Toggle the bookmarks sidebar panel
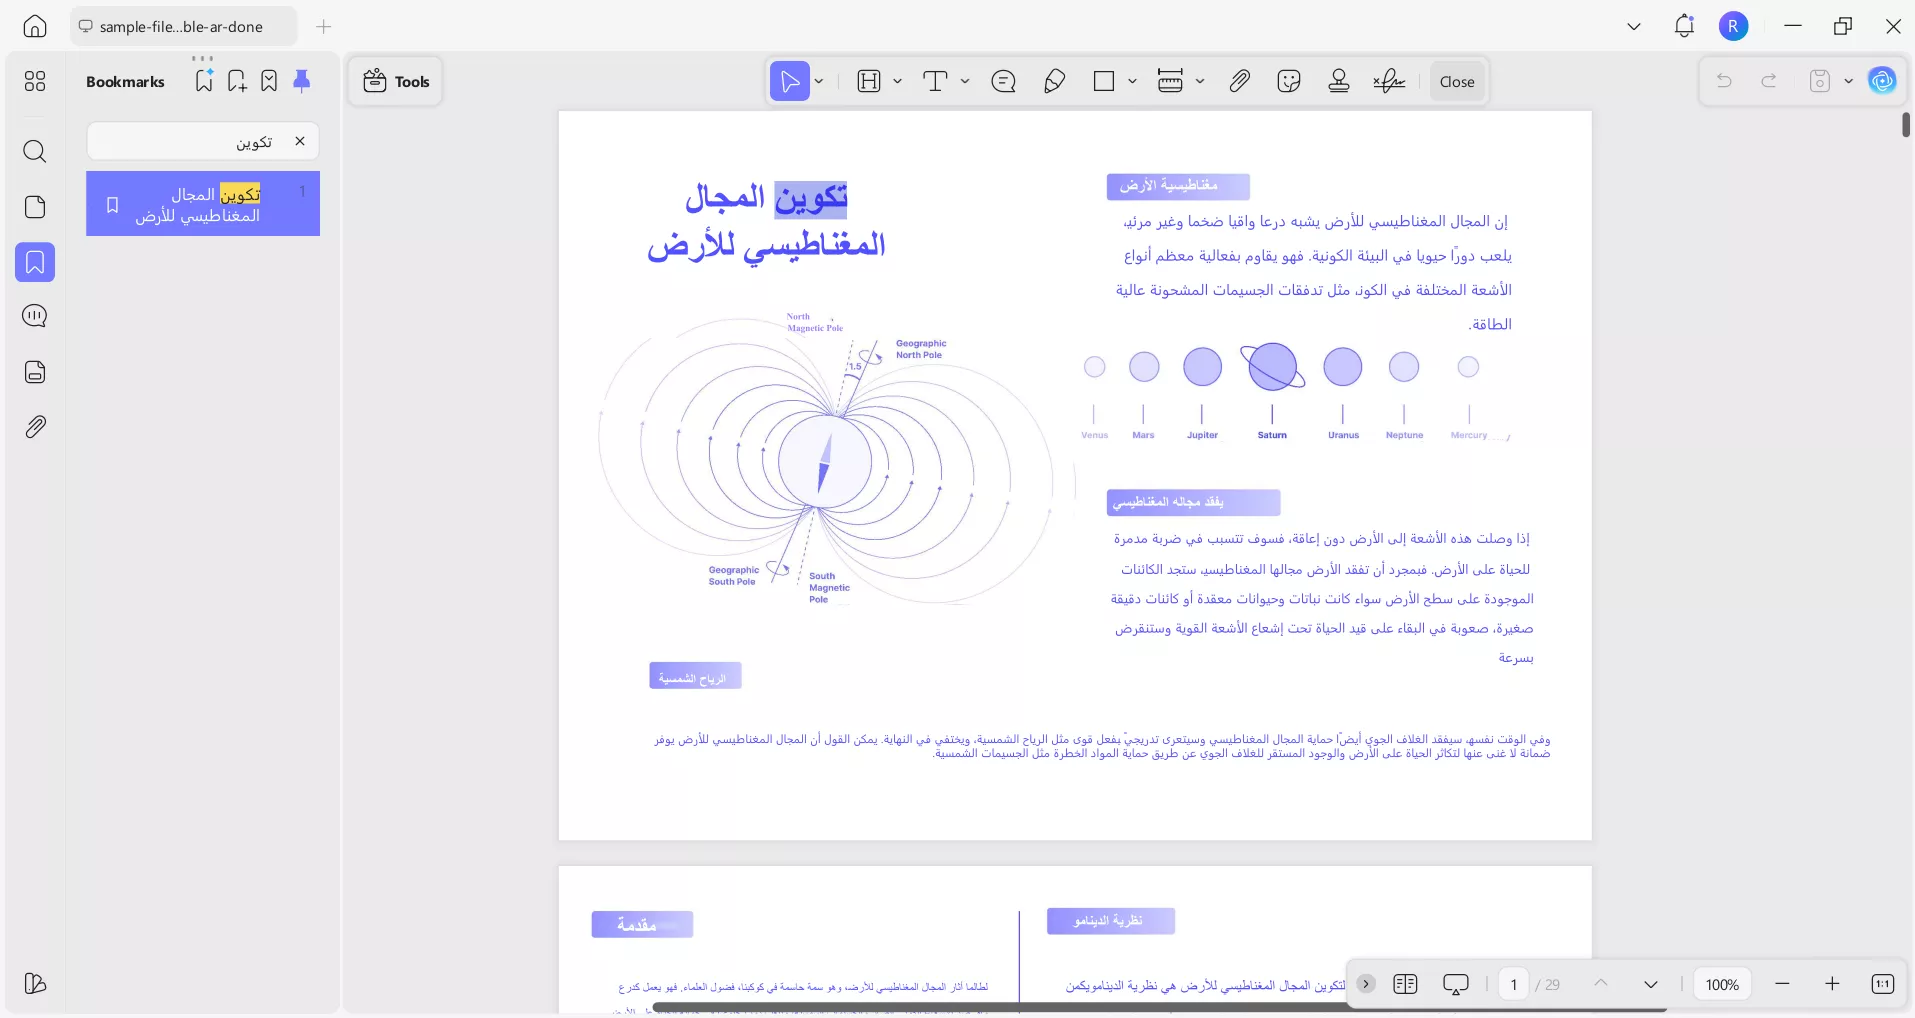 35,263
